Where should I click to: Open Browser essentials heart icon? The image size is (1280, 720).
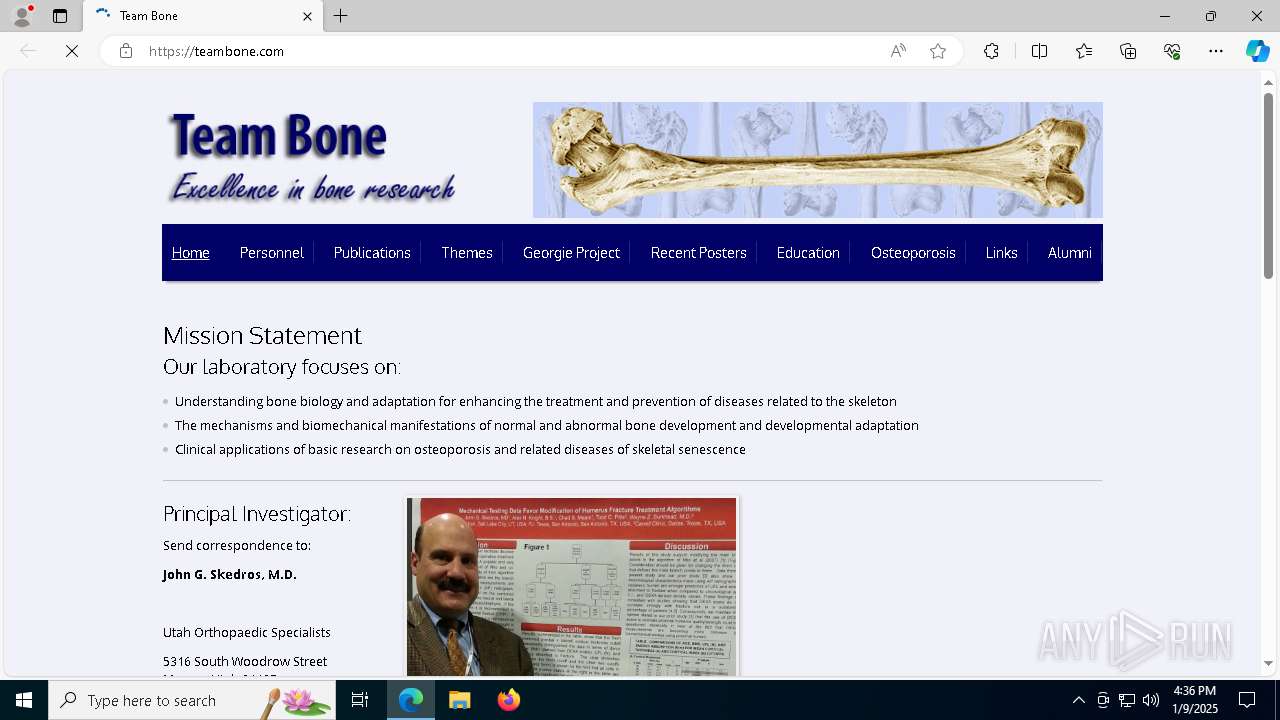(1172, 51)
